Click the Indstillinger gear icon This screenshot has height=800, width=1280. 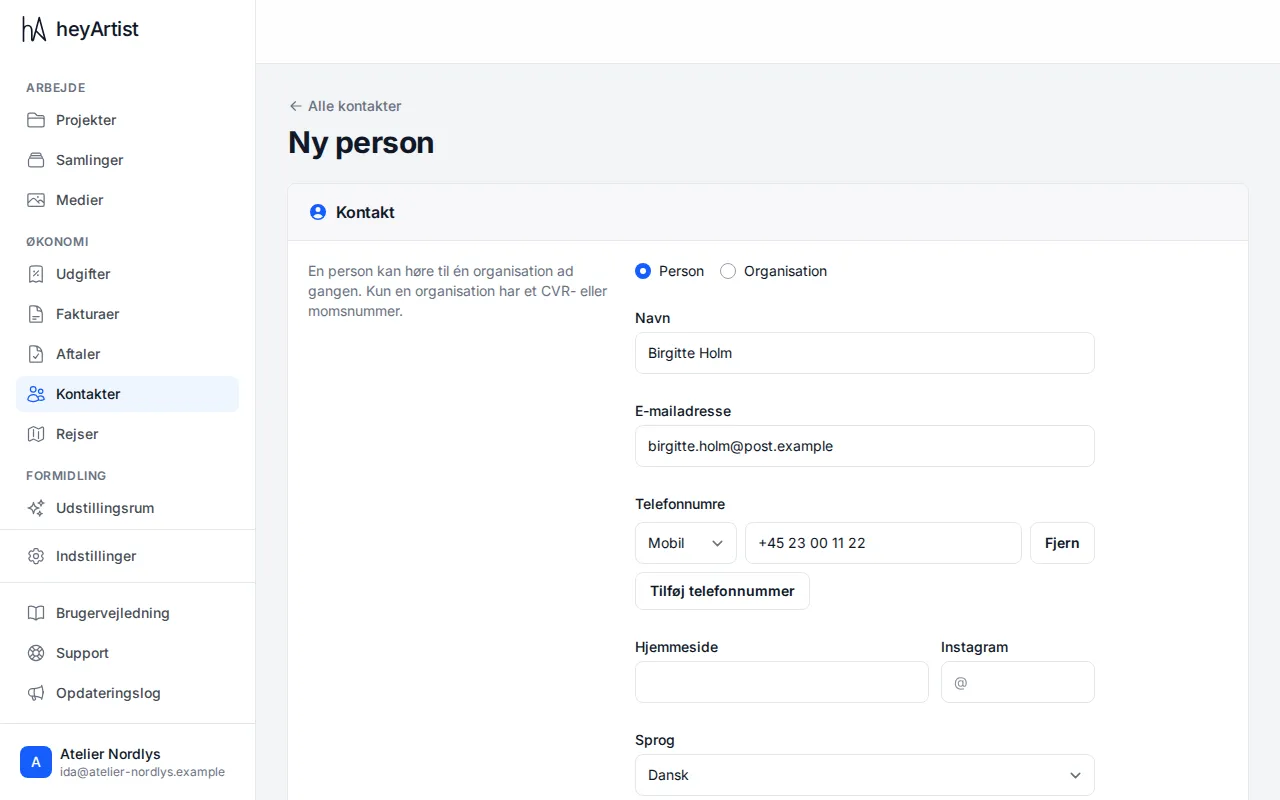point(36,556)
